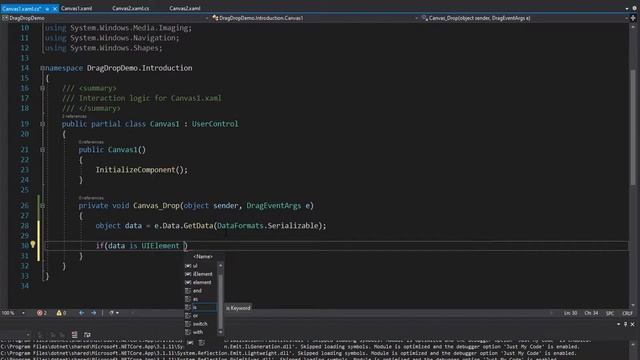Toggle keyword filter icon below IntelliSense list

[202, 343]
